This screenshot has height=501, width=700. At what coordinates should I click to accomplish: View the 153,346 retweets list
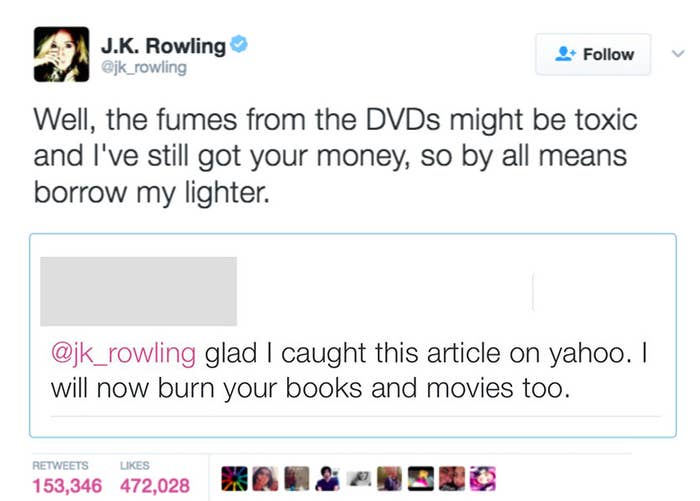pos(67,486)
